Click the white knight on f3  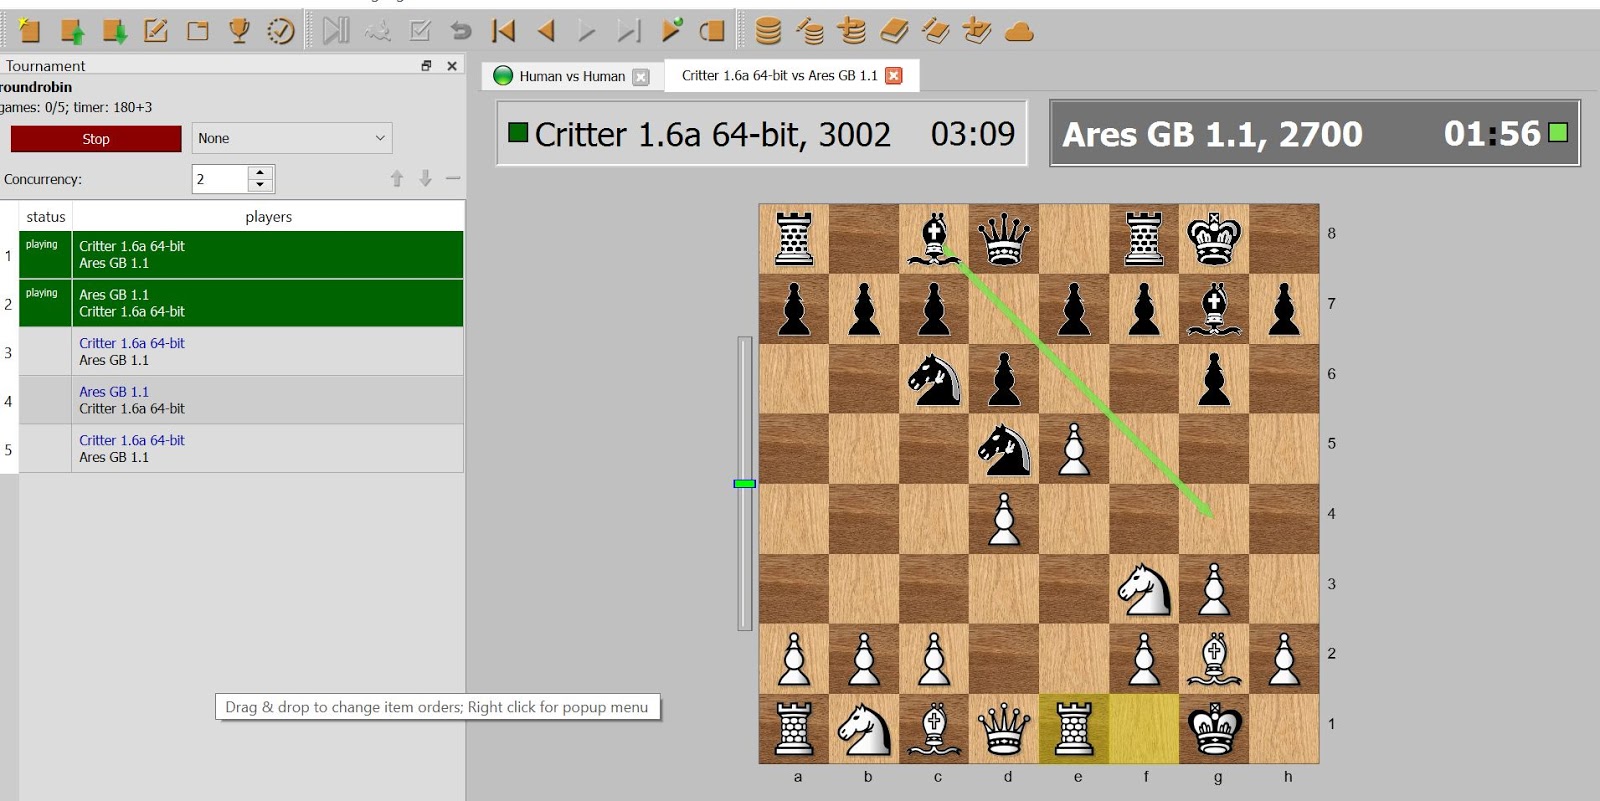pyautogui.click(x=1144, y=589)
